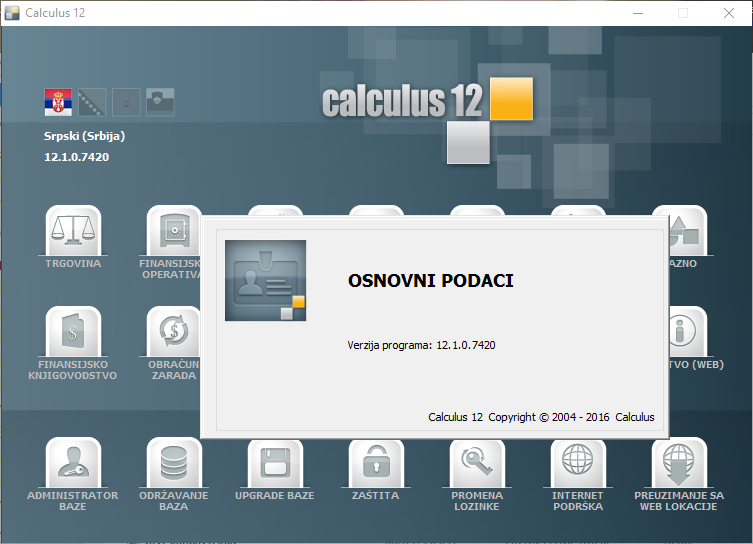The width and height of the screenshot is (753, 544).
Task: Open Preuzimanje sa Web Lokacije icon
Action: click(x=679, y=463)
